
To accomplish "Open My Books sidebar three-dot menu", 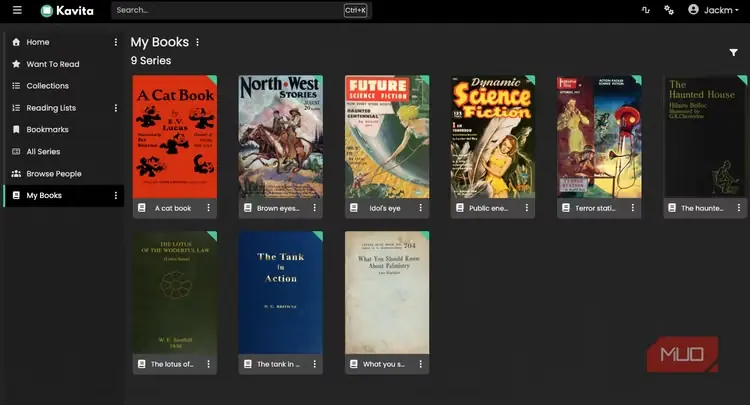I will click(115, 196).
